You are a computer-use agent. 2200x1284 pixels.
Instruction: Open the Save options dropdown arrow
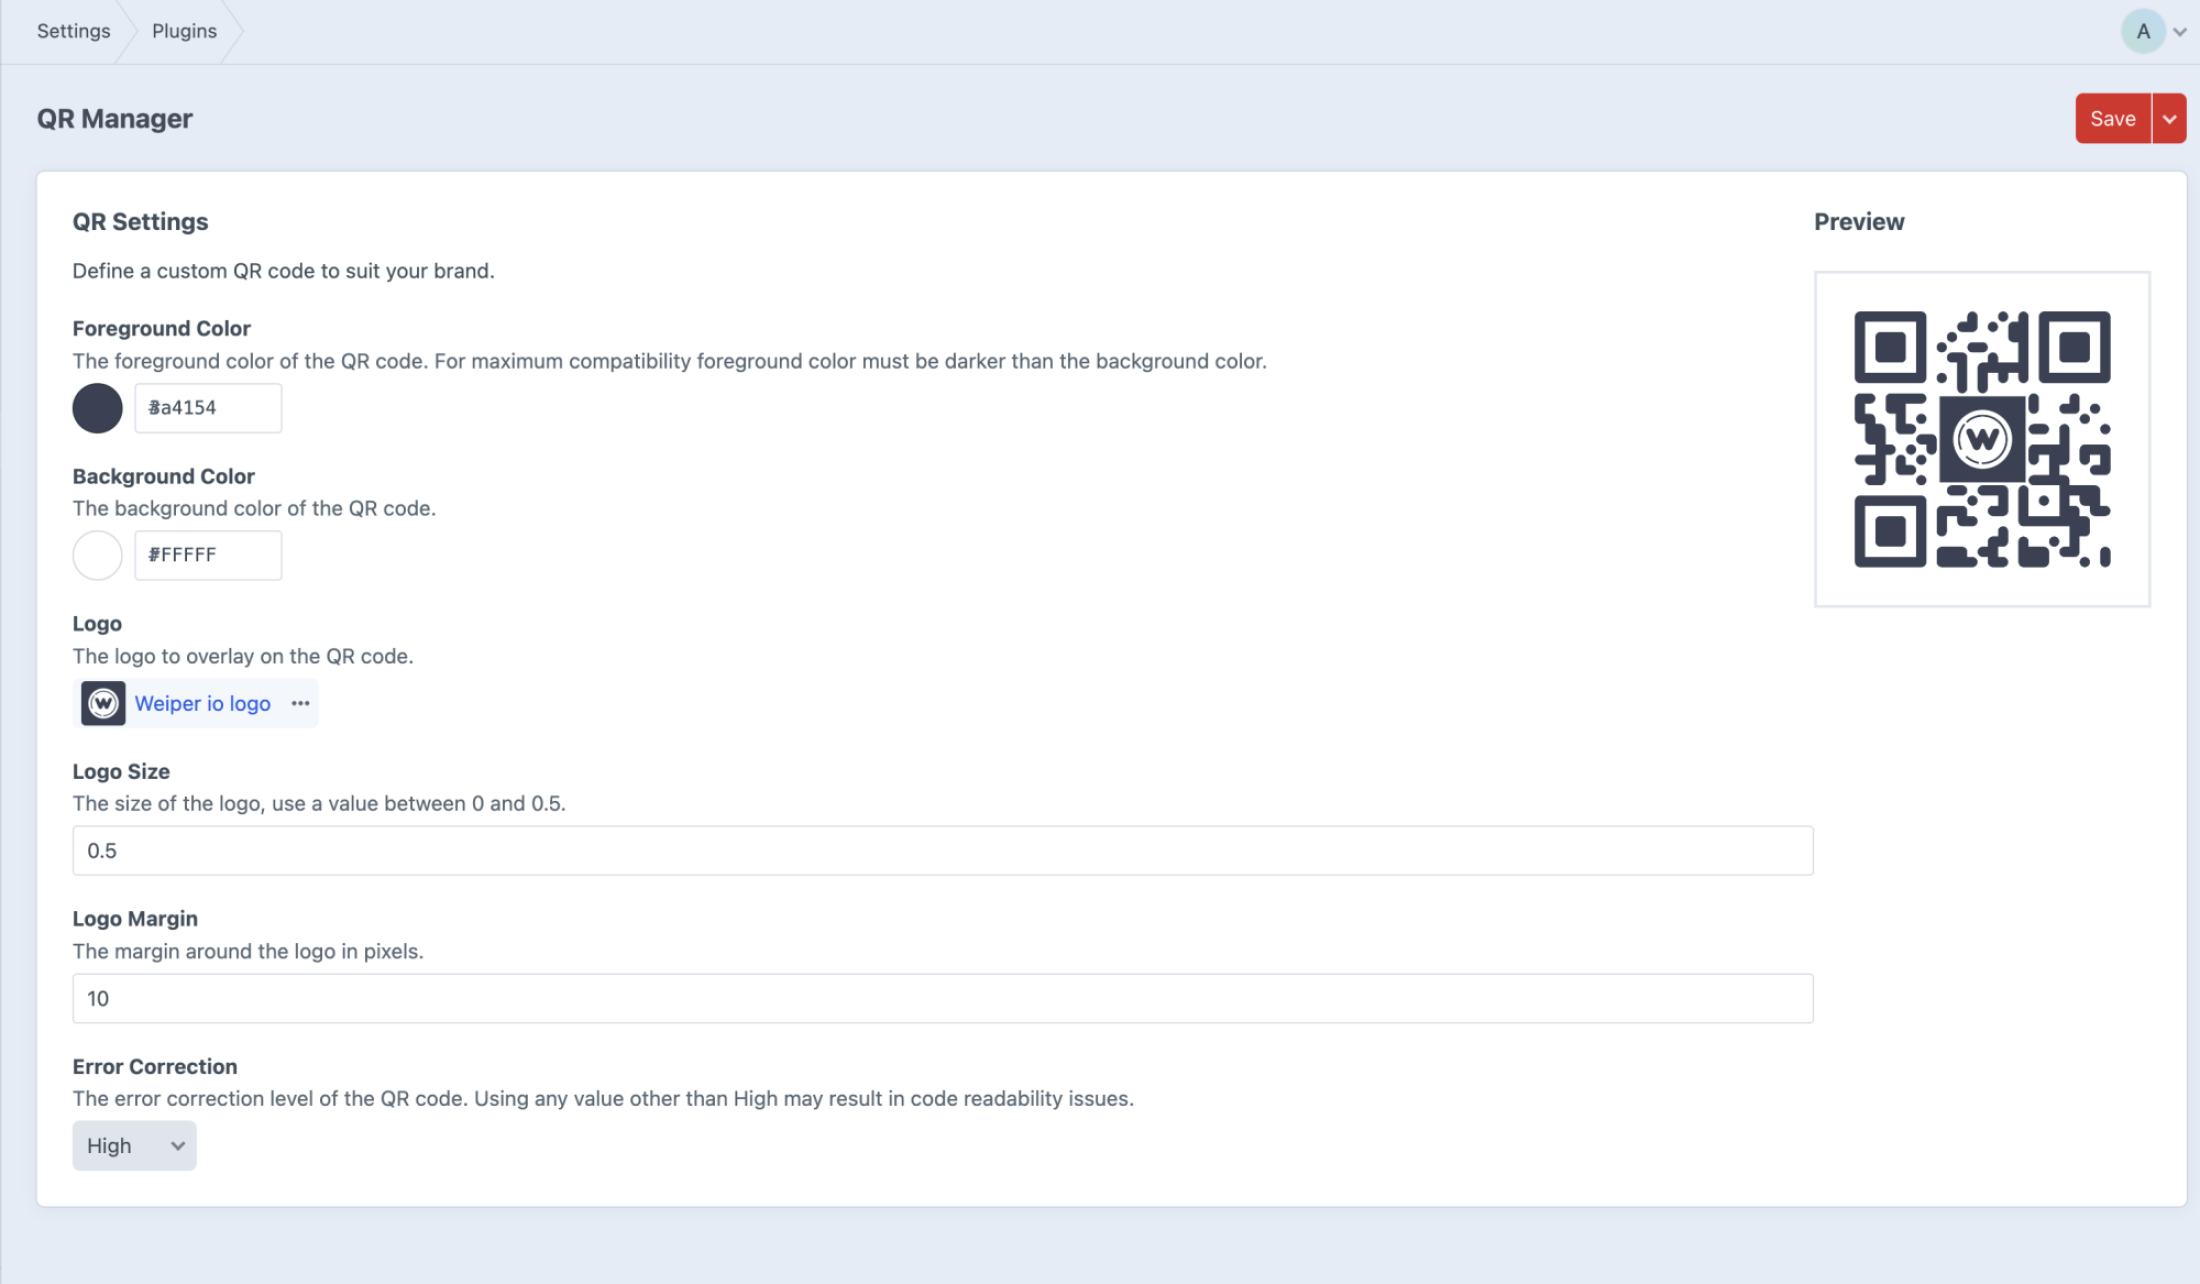2169,119
